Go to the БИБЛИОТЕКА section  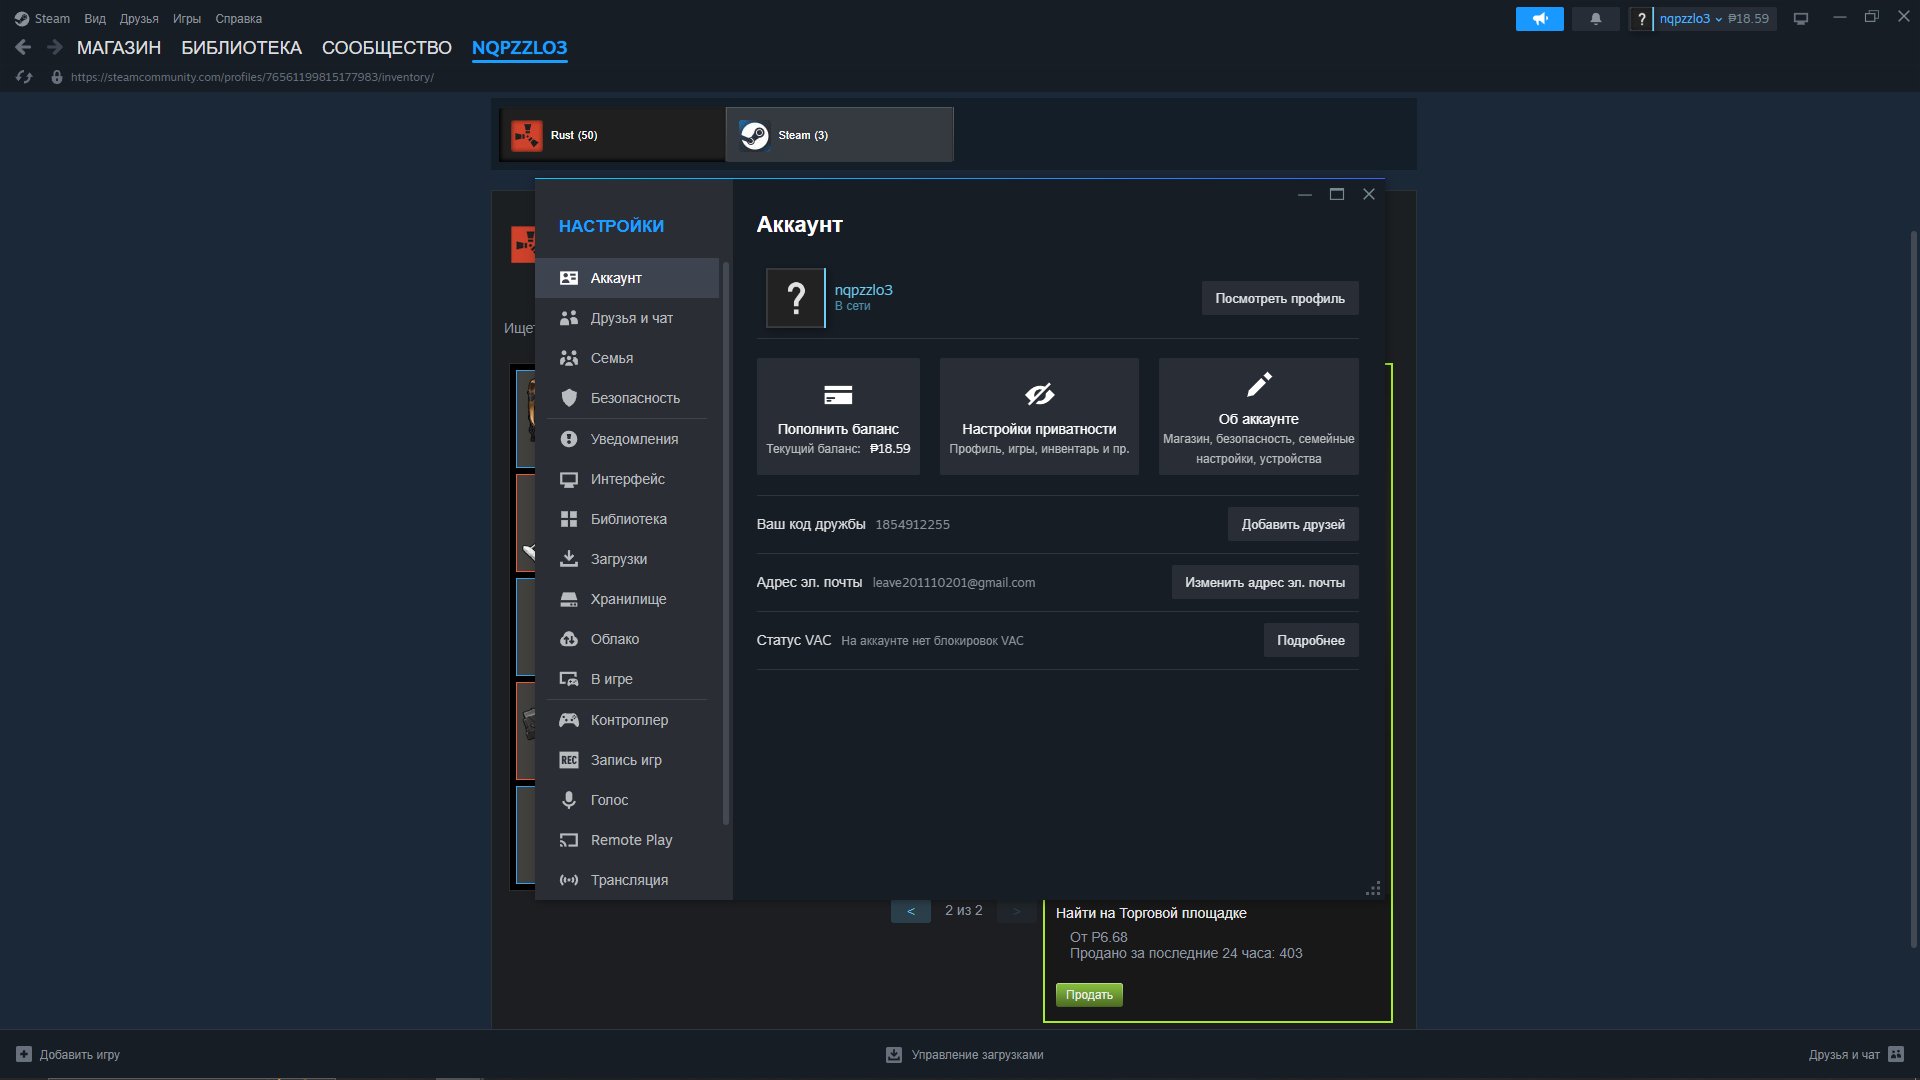241,47
